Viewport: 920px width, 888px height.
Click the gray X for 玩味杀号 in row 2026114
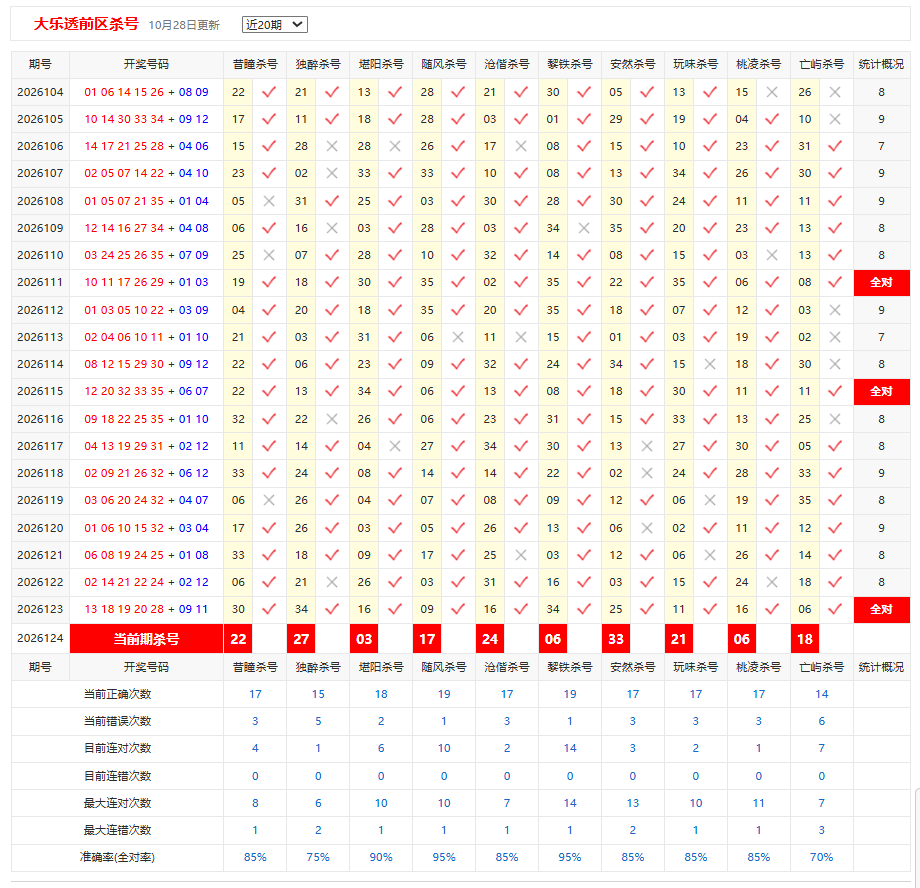tap(710, 364)
